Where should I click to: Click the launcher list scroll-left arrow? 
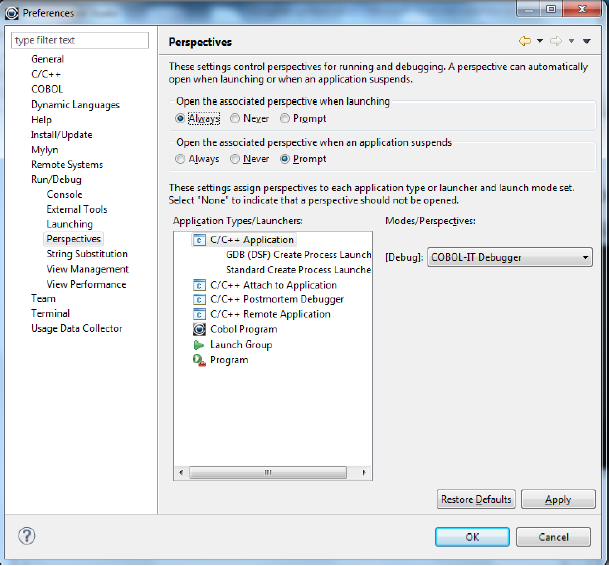click(x=181, y=472)
